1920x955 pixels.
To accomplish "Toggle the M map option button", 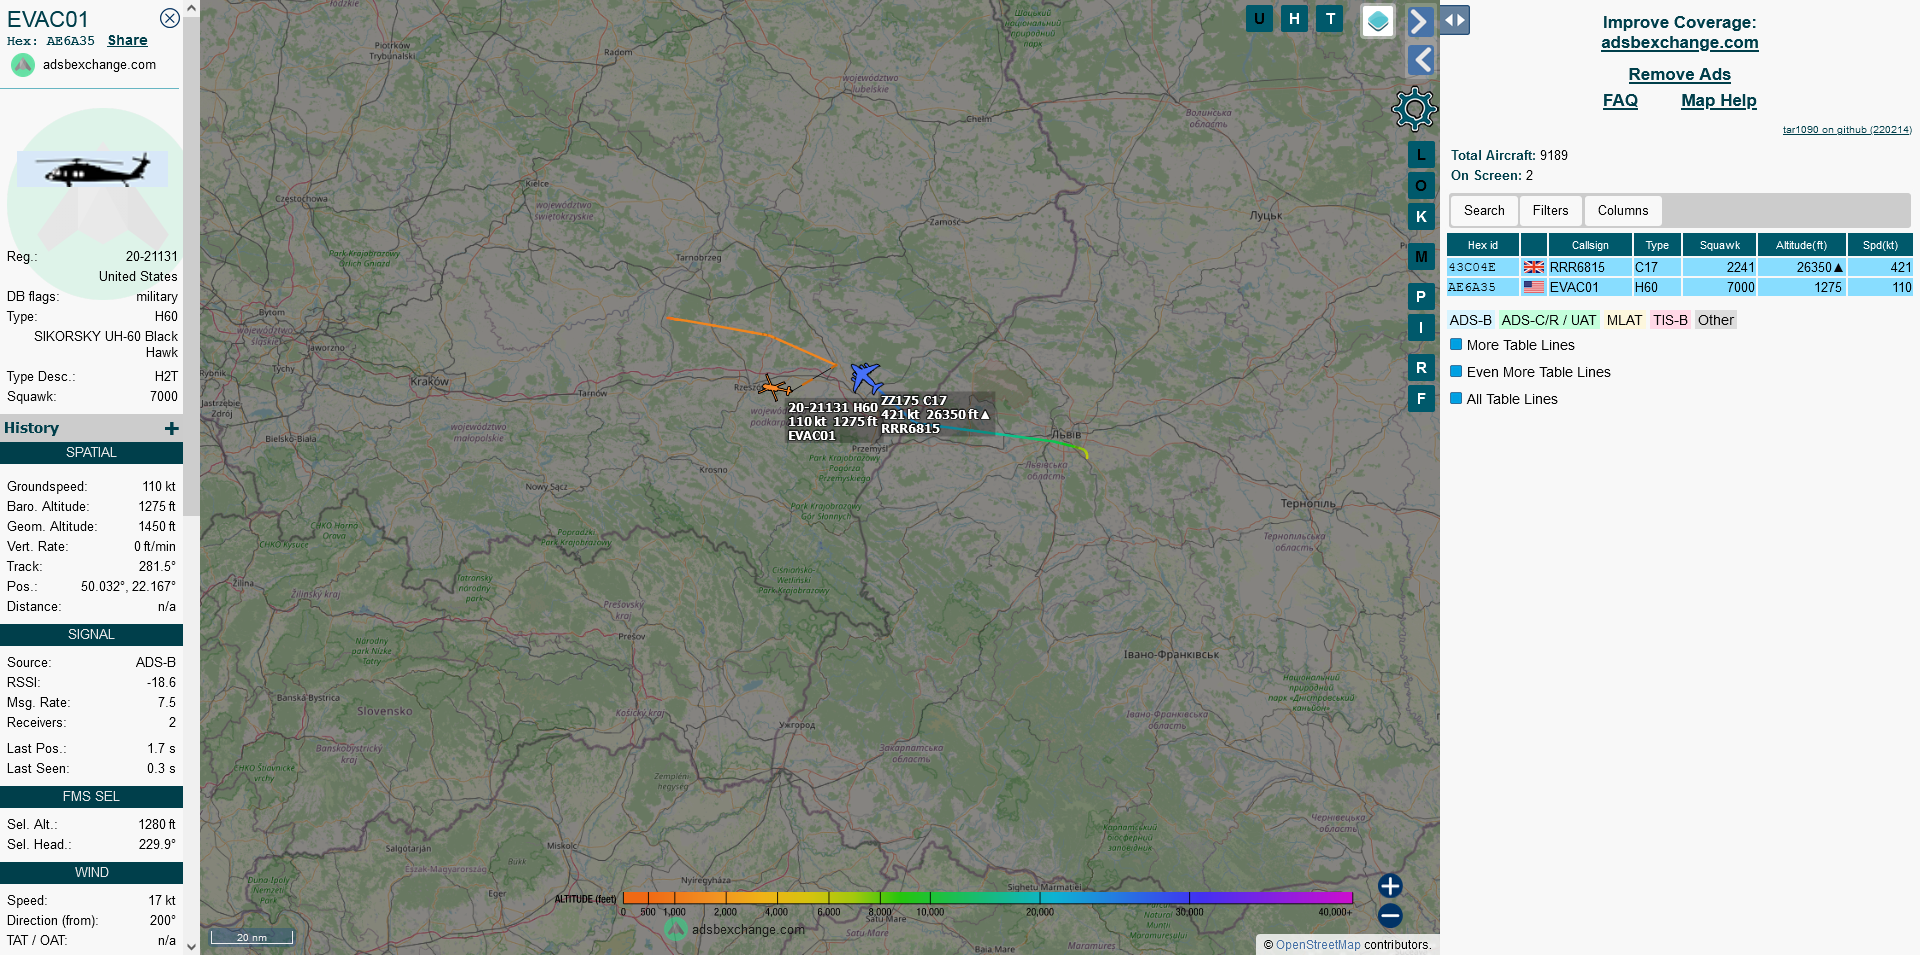I will [1421, 257].
